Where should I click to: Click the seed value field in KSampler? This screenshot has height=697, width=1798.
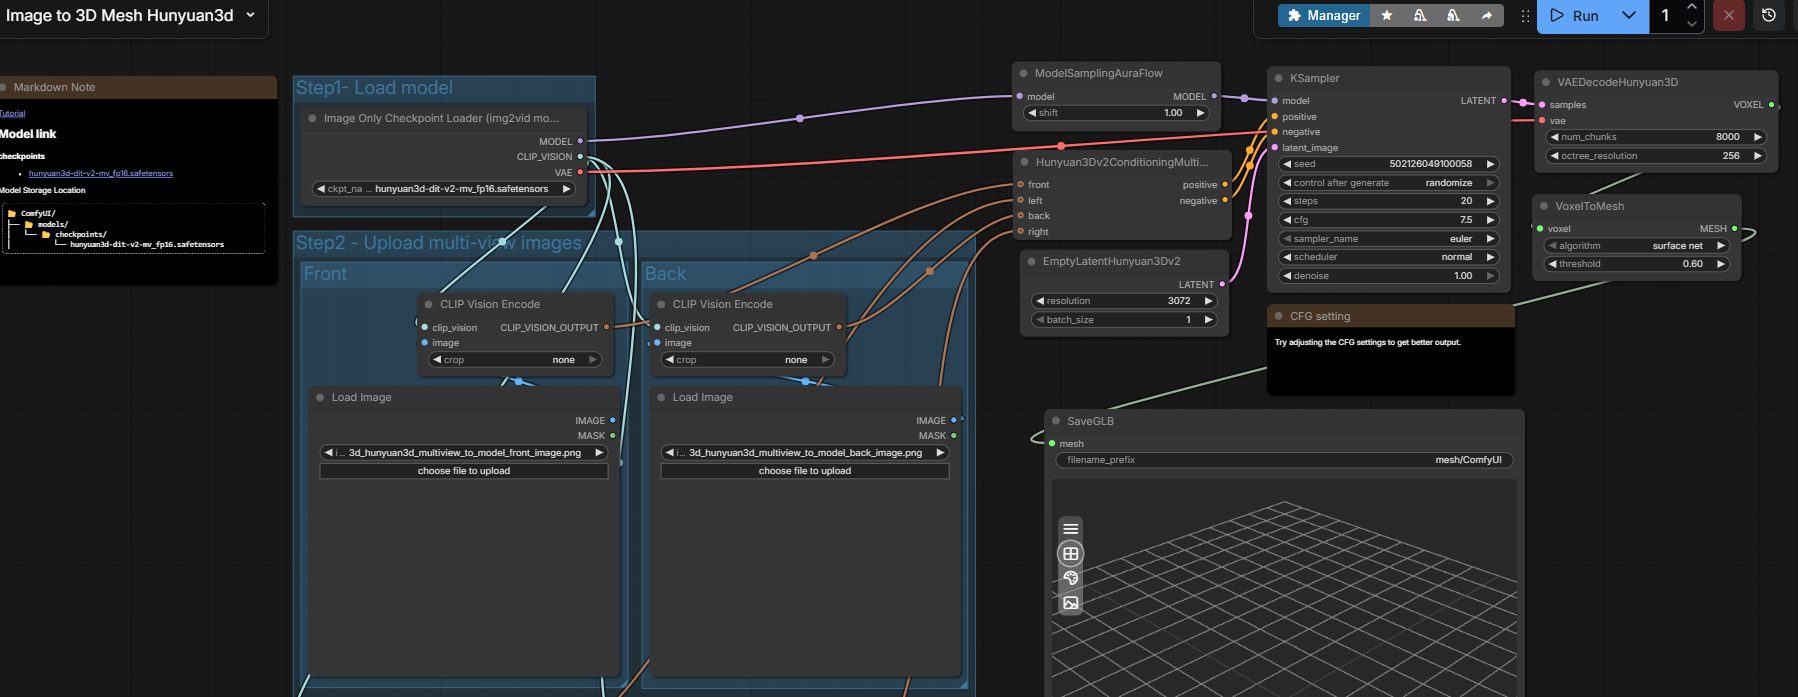click(x=1389, y=164)
